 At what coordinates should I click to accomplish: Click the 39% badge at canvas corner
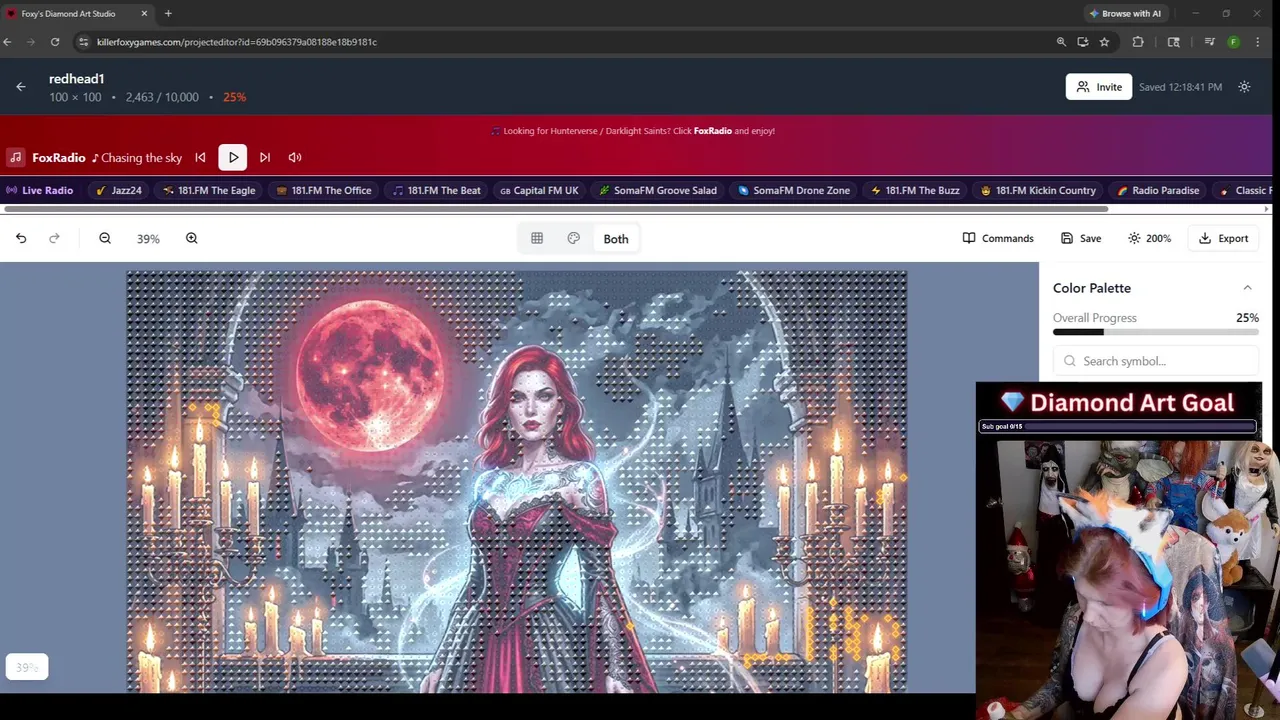[x=27, y=667]
